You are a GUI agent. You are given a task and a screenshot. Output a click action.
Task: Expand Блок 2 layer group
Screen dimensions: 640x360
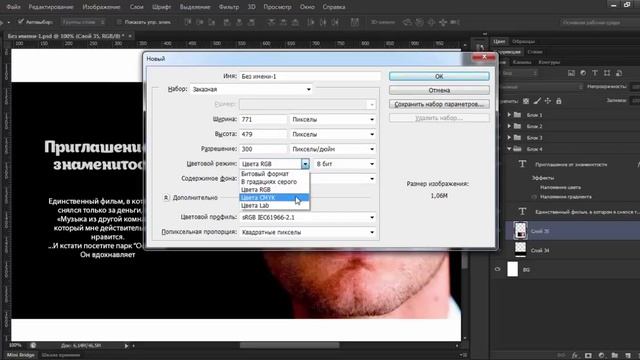point(509,127)
